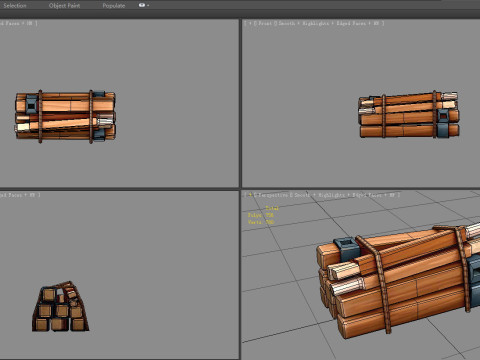Viewport: 480px width, 360px height.
Task: Select the wood bundle in the Front viewport
Action: pyautogui.click(x=409, y=115)
